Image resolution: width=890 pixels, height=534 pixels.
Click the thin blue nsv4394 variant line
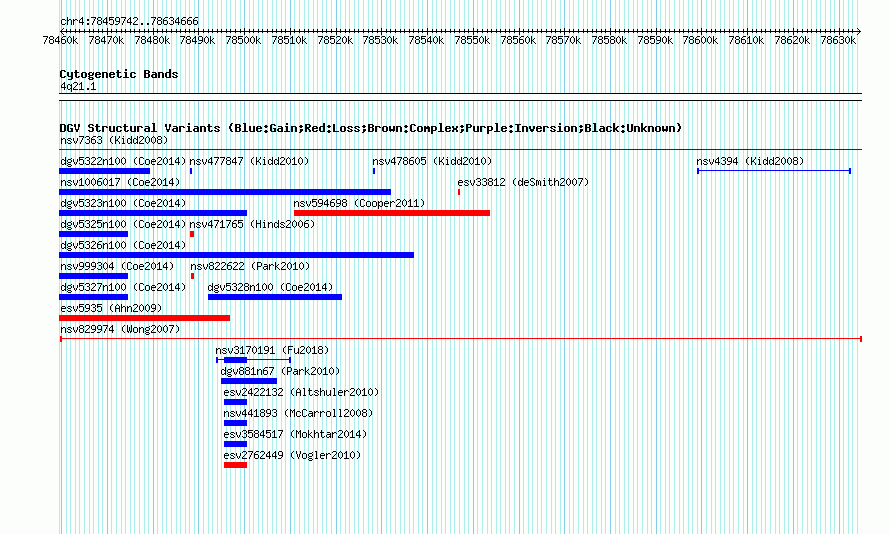click(774, 171)
